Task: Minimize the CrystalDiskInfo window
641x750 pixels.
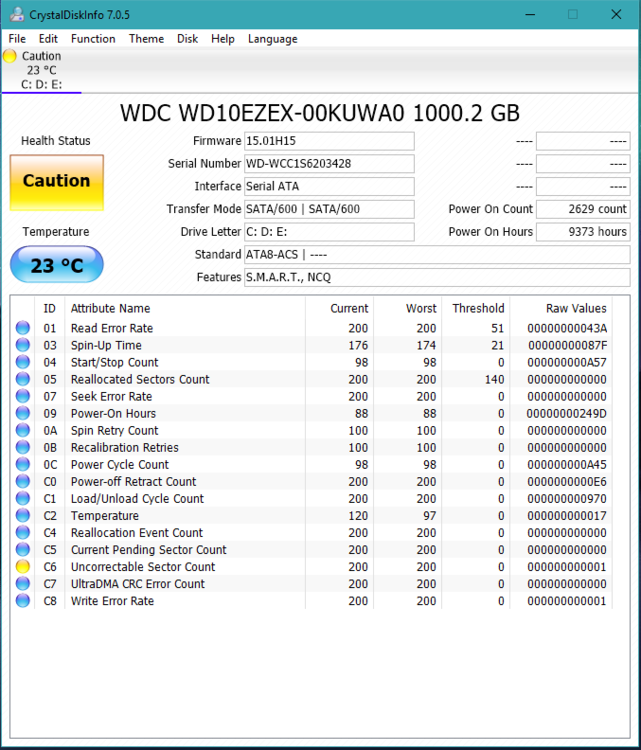Action: coord(530,14)
